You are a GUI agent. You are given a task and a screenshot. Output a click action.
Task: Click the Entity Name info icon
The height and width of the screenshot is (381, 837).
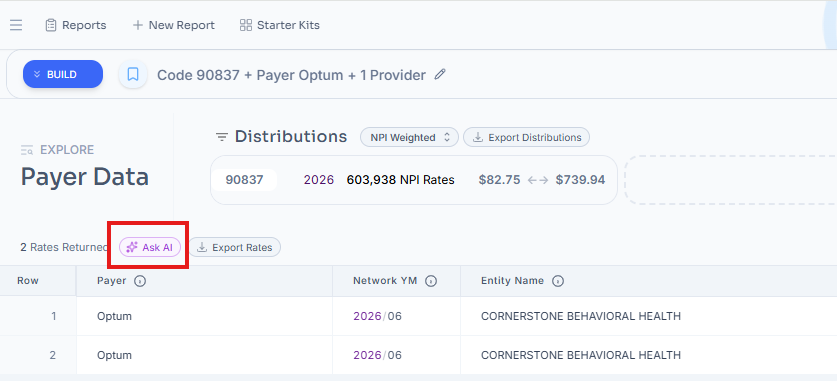558,281
